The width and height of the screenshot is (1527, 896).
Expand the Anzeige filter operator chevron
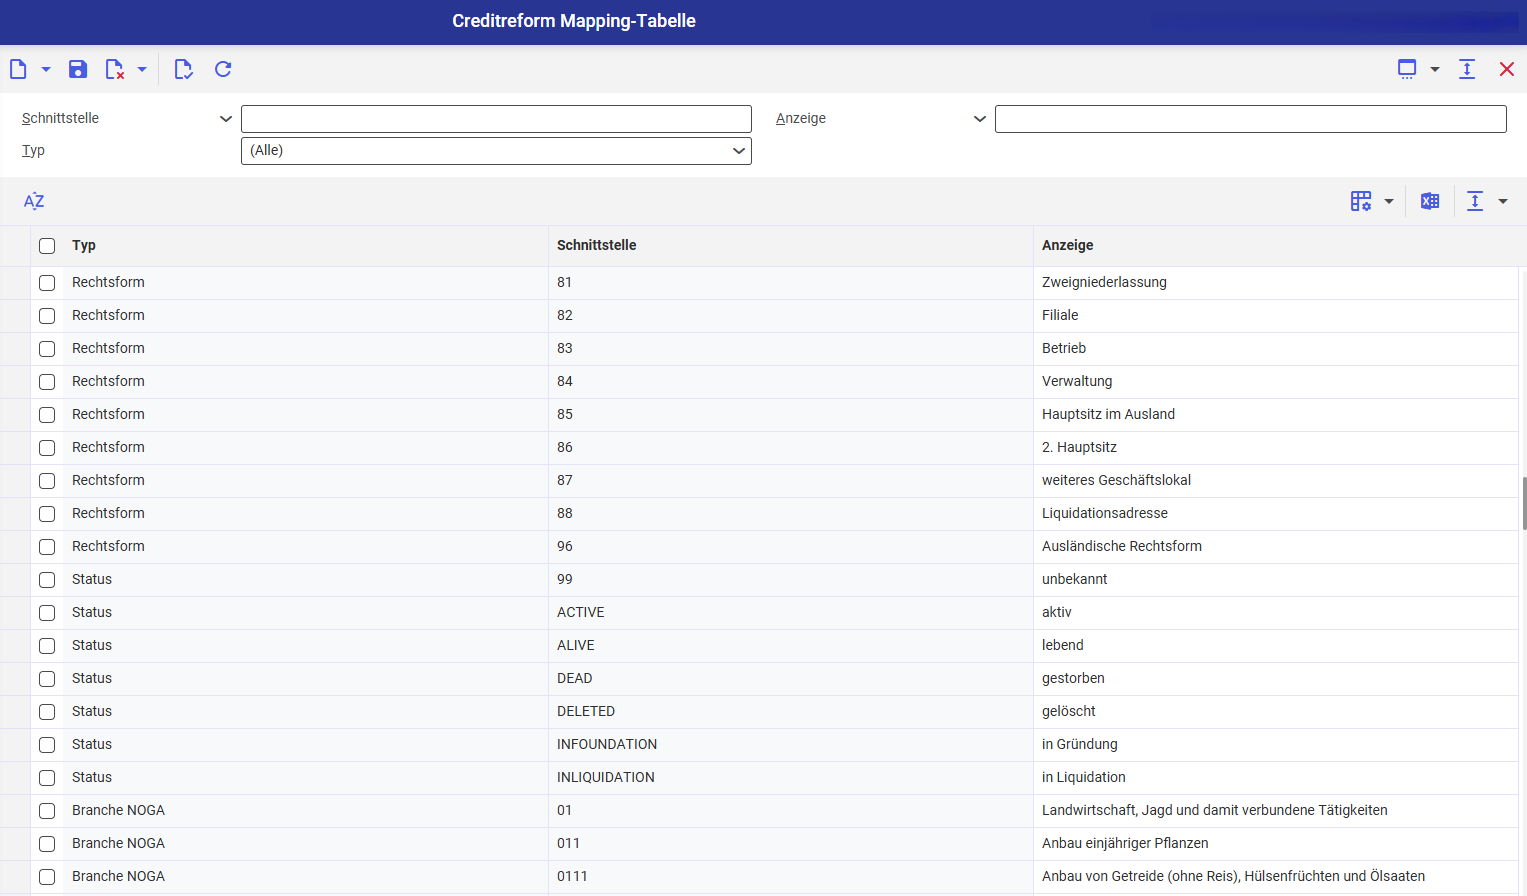[x=980, y=119]
